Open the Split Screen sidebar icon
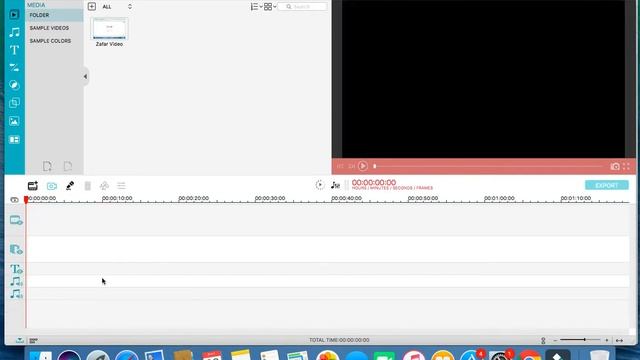Image resolution: width=640 pixels, height=360 pixels. (x=14, y=140)
